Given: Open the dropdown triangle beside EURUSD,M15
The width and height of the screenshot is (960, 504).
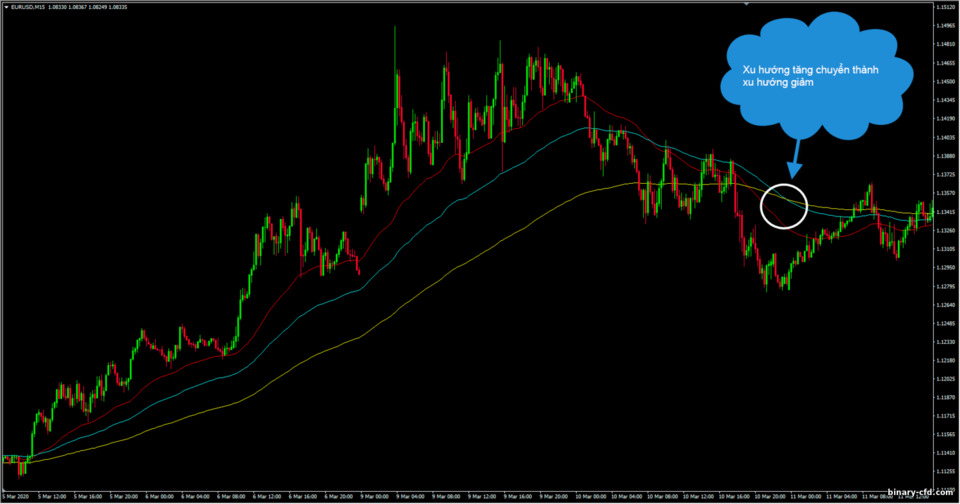Looking at the screenshot, I should (x=6, y=7).
